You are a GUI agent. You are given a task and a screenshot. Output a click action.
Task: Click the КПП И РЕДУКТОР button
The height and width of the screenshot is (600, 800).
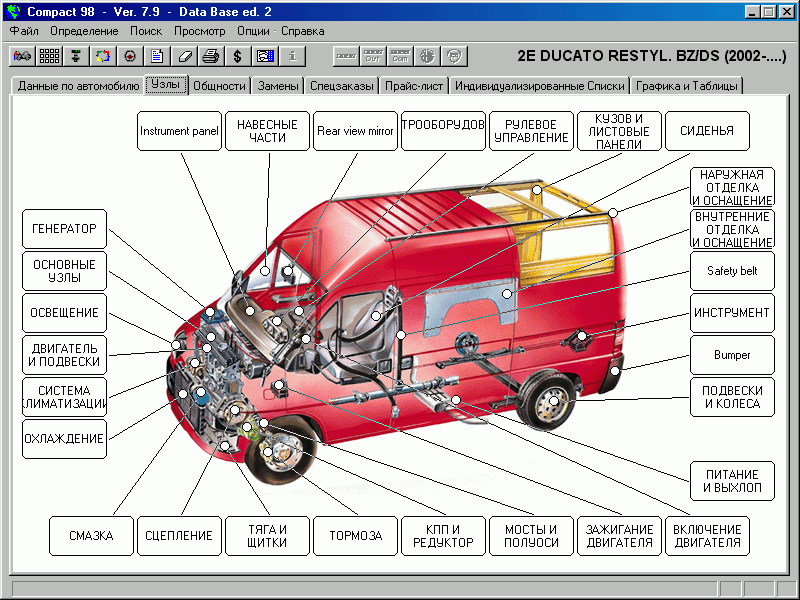443,536
